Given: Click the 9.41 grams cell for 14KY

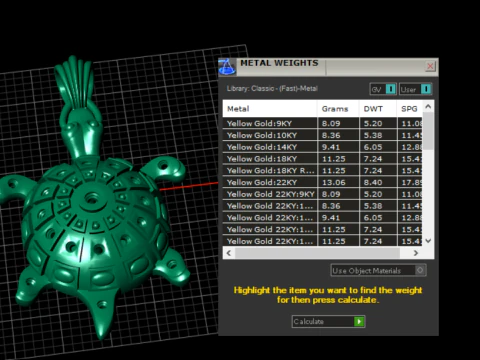Looking at the screenshot, I should (x=338, y=147).
